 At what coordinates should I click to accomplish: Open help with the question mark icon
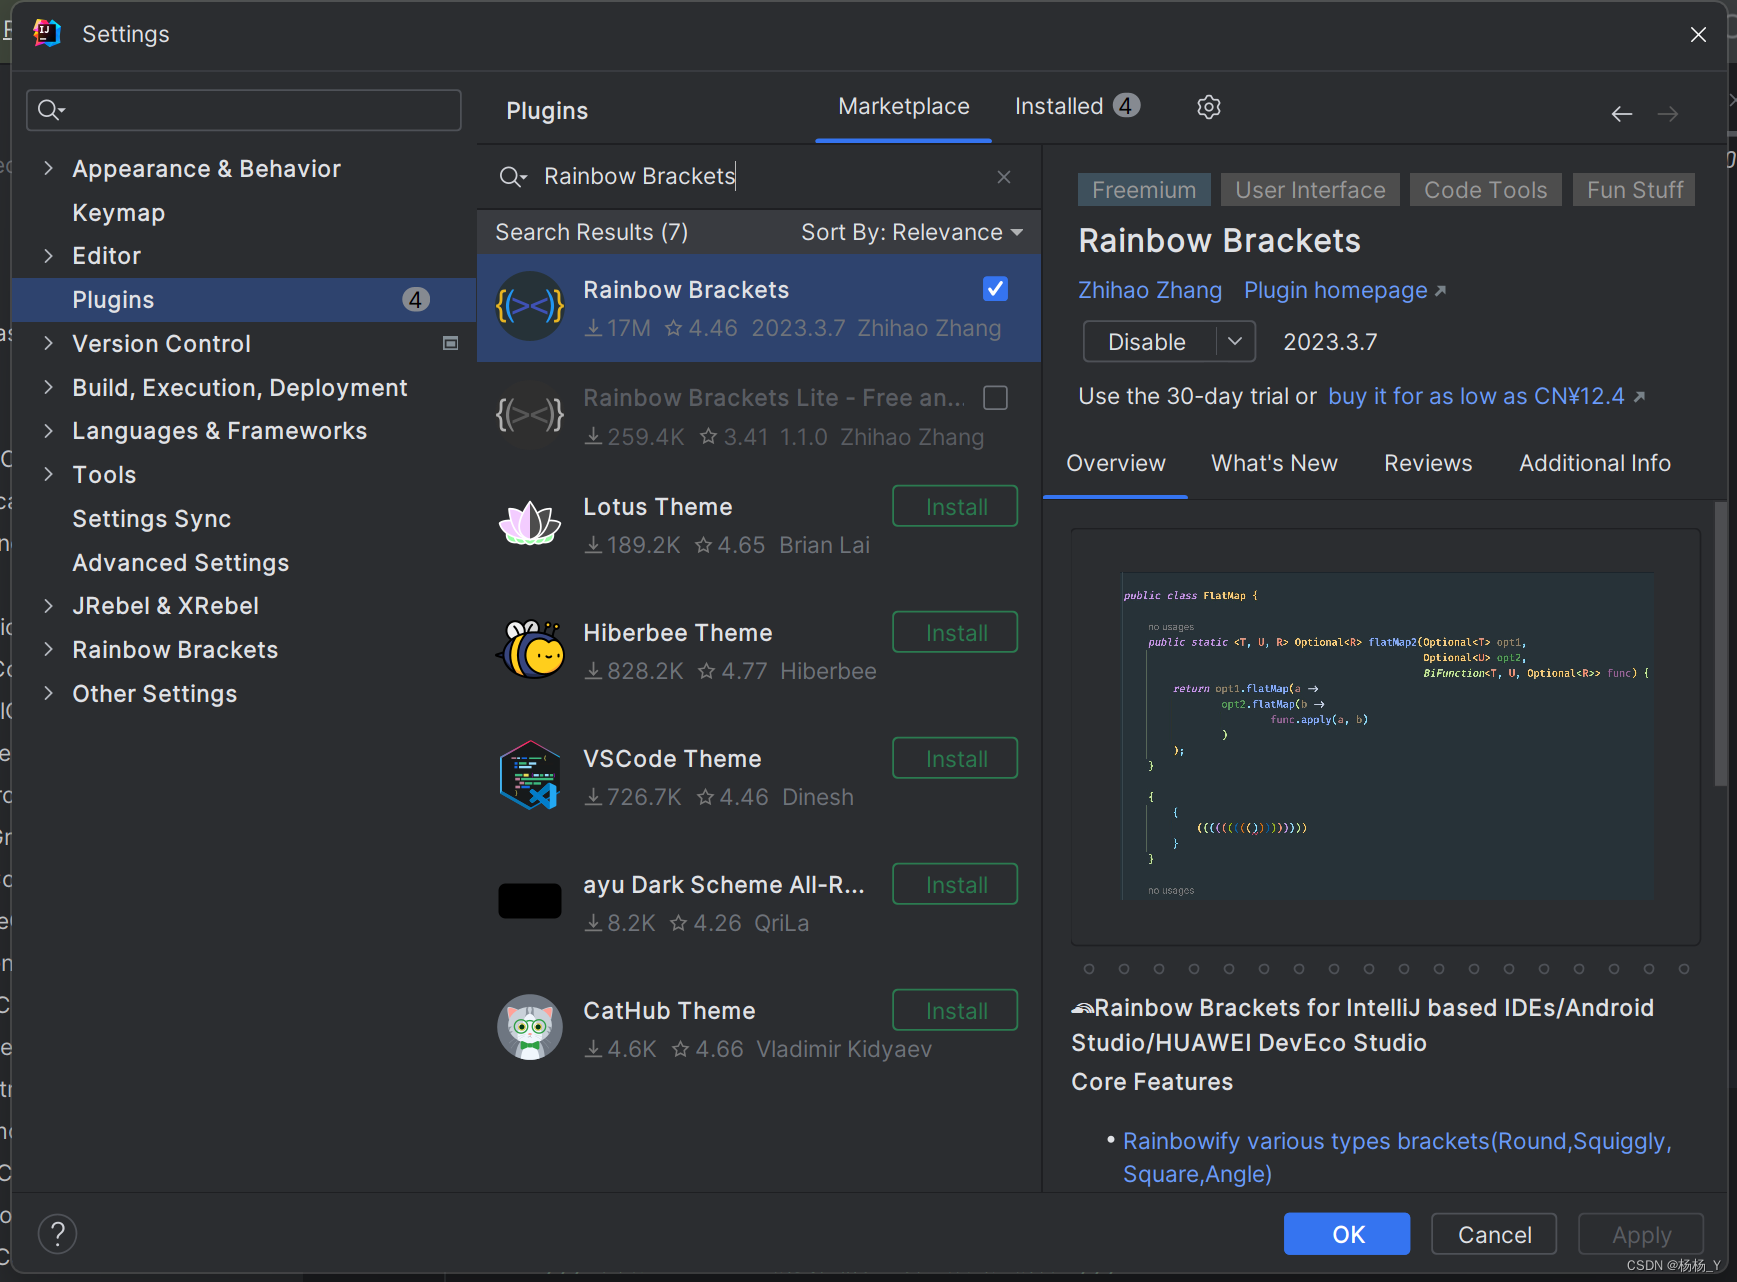coord(57,1234)
